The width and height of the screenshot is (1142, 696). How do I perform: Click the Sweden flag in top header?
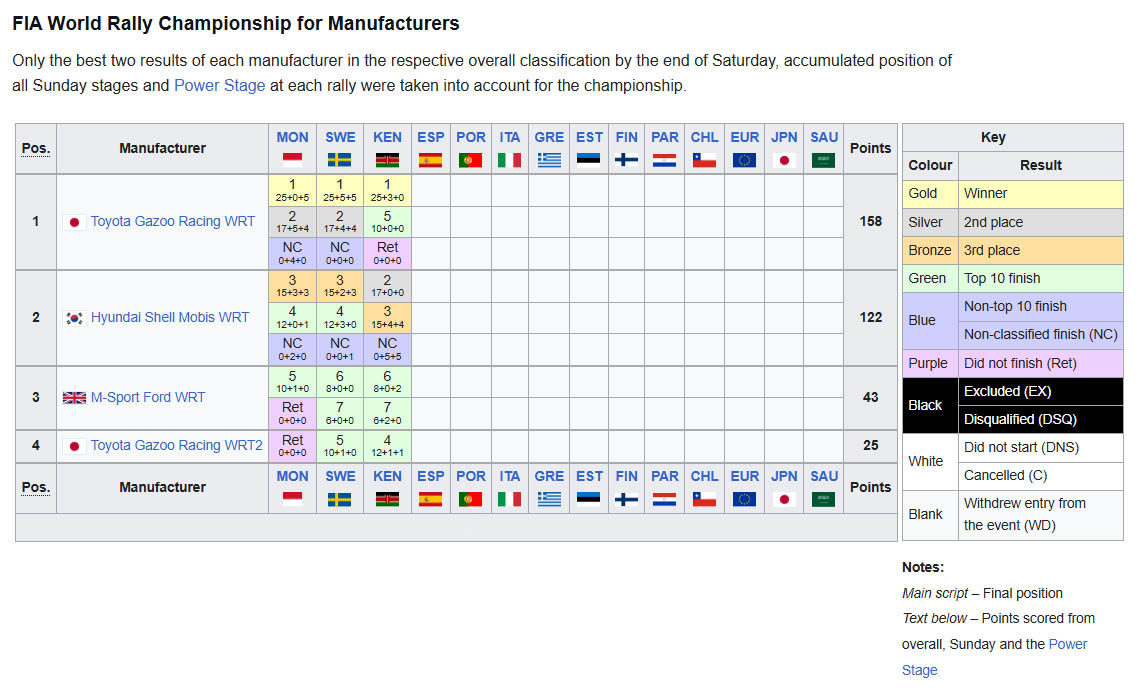[339, 160]
